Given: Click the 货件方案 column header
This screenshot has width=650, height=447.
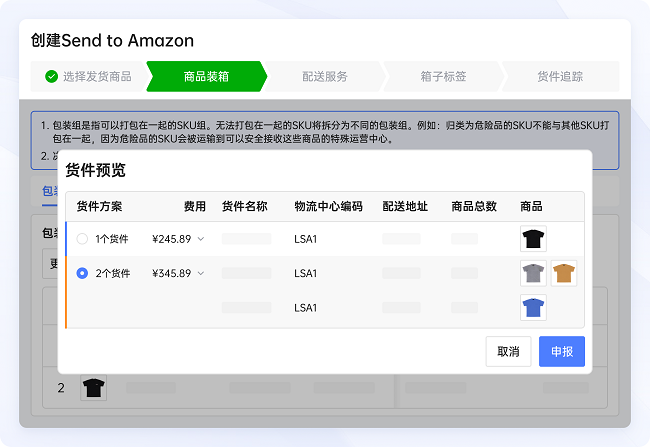Looking at the screenshot, I should [99, 206].
